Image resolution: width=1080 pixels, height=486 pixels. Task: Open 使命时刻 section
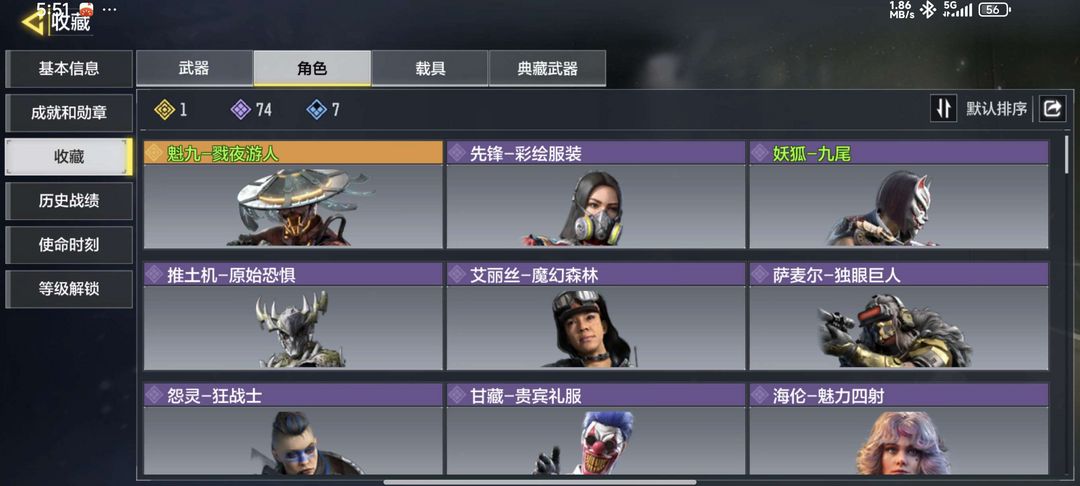click(x=69, y=245)
